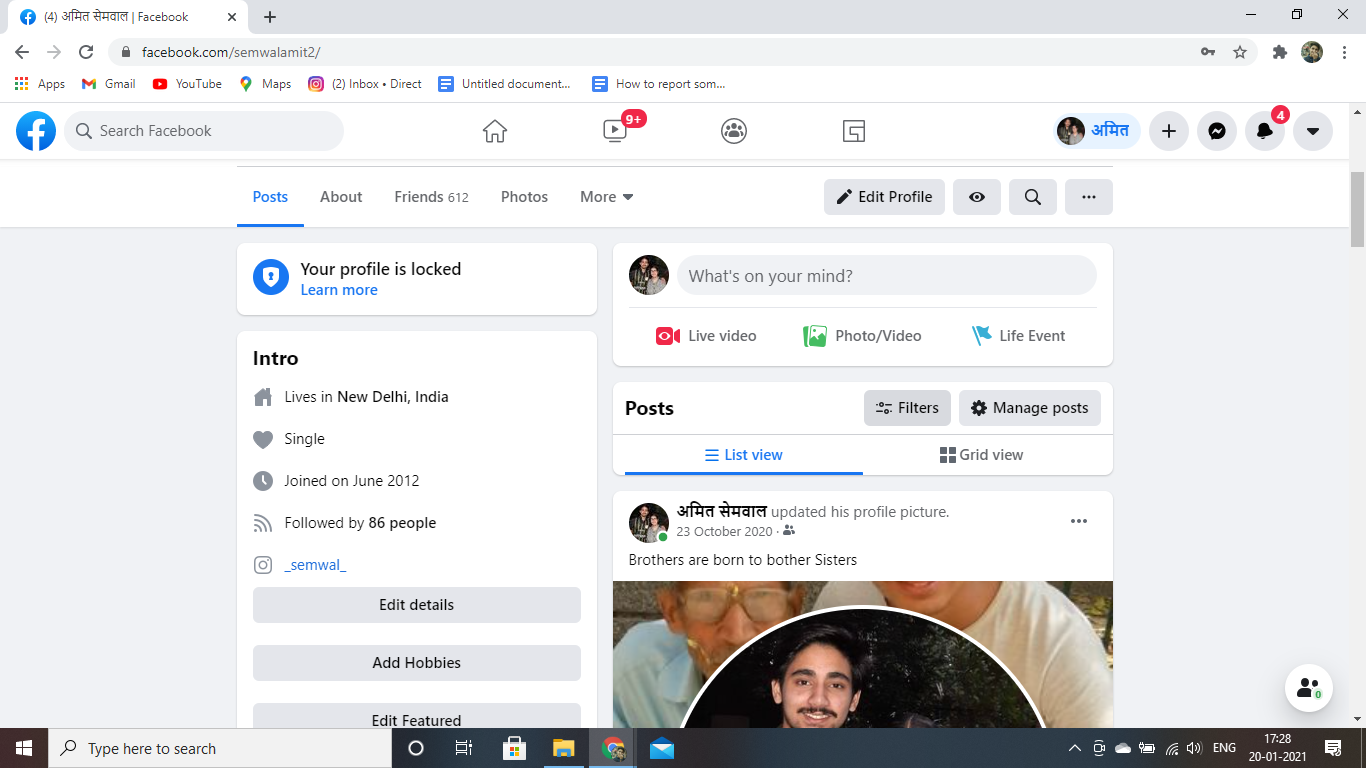
Task: Go to Facebook Home feed icon
Action: [x=495, y=131]
